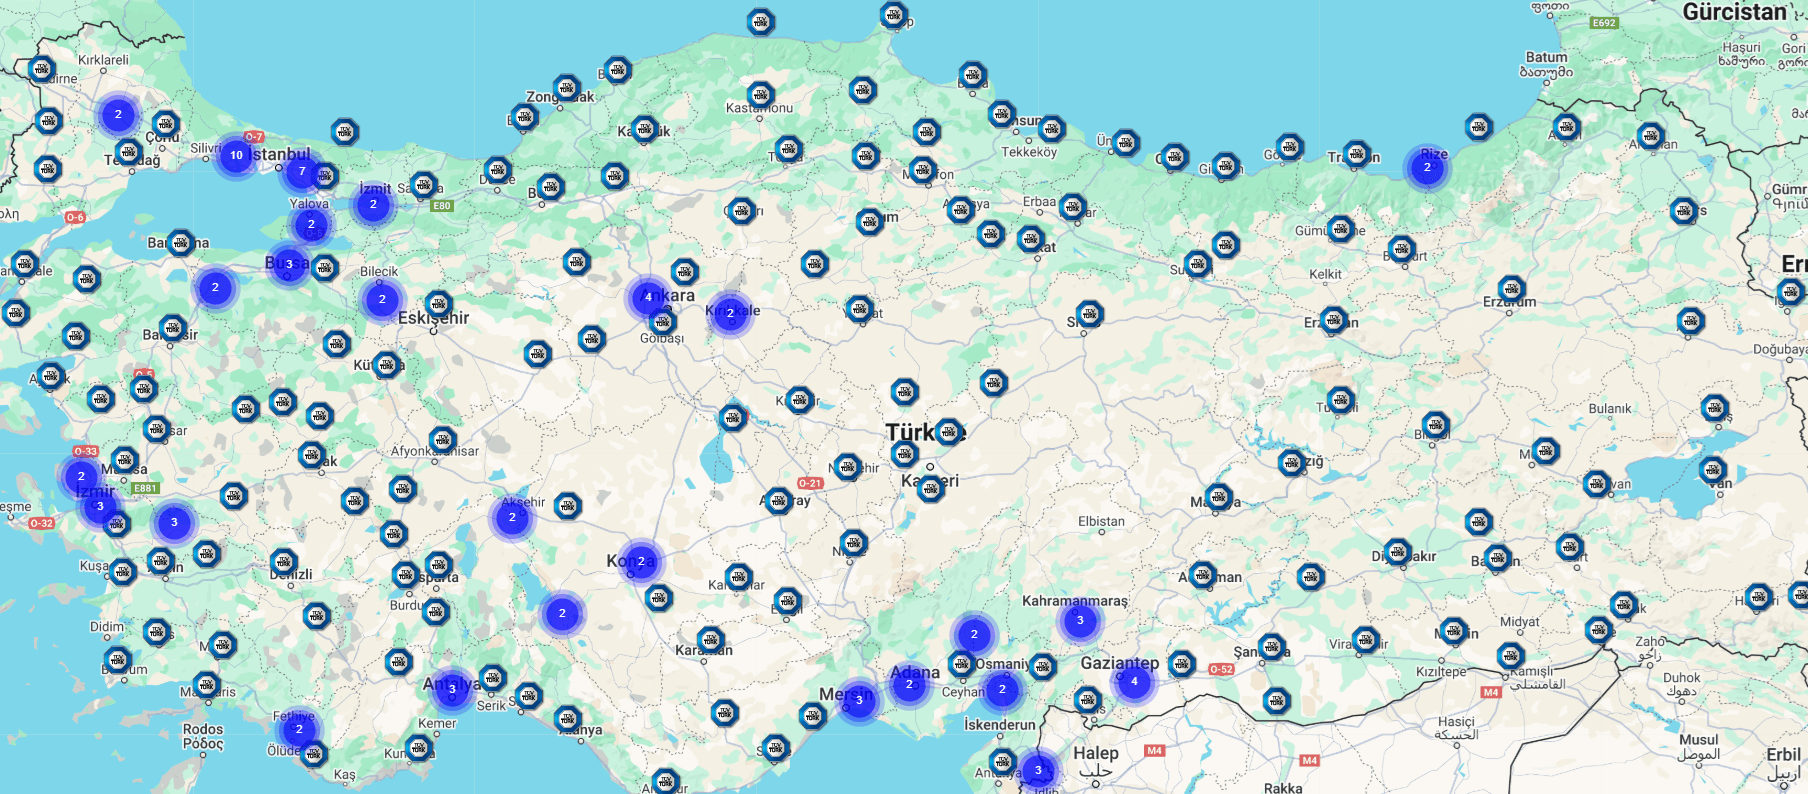This screenshot has width=1808, height=794.
Task: Select the marker pin at Kayseri
Action: pos(931,487)
